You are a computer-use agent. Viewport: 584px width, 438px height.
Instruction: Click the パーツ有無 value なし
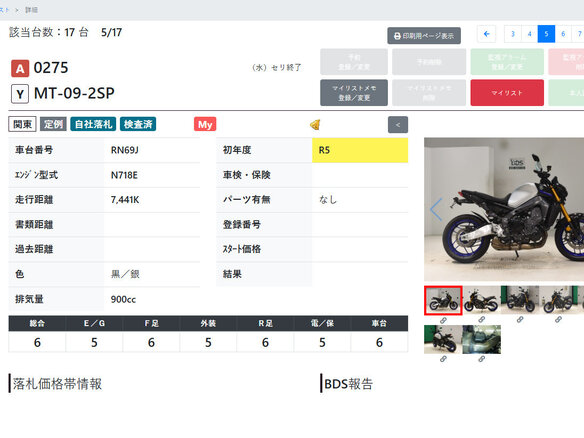328,200
